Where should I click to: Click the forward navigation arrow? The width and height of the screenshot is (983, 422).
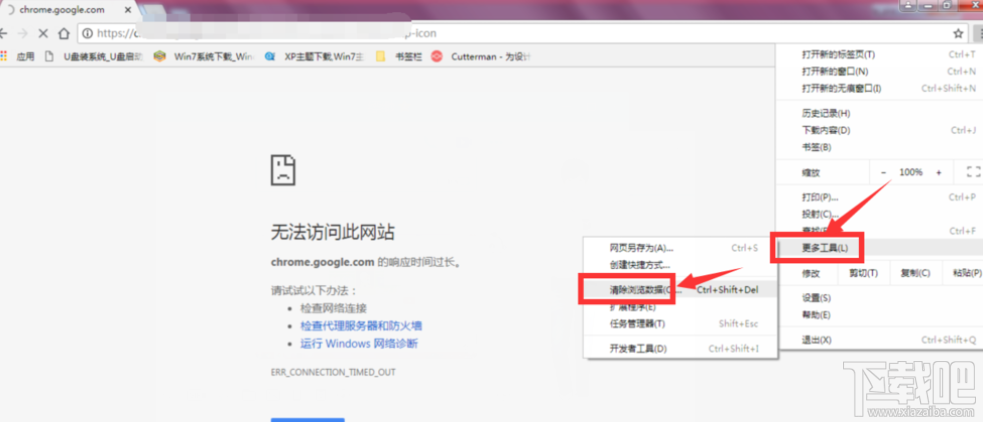[23, 33]
